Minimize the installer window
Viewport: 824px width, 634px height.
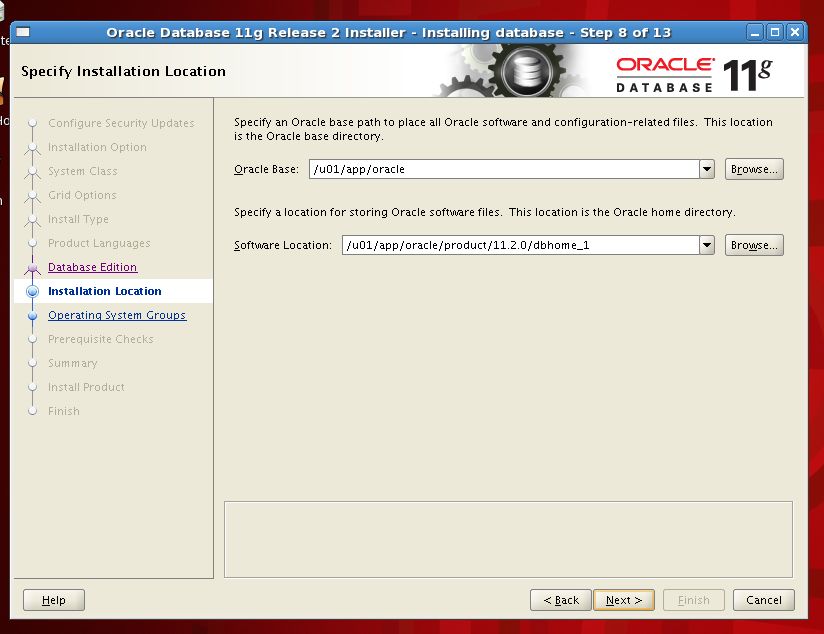click(756, 32)
